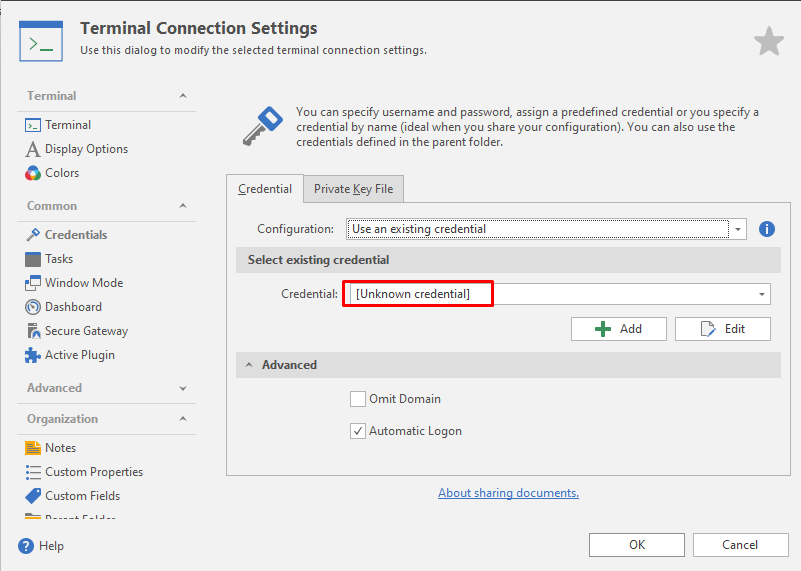Open the Active Plugin puzzle icon

[x=34, y=355]
